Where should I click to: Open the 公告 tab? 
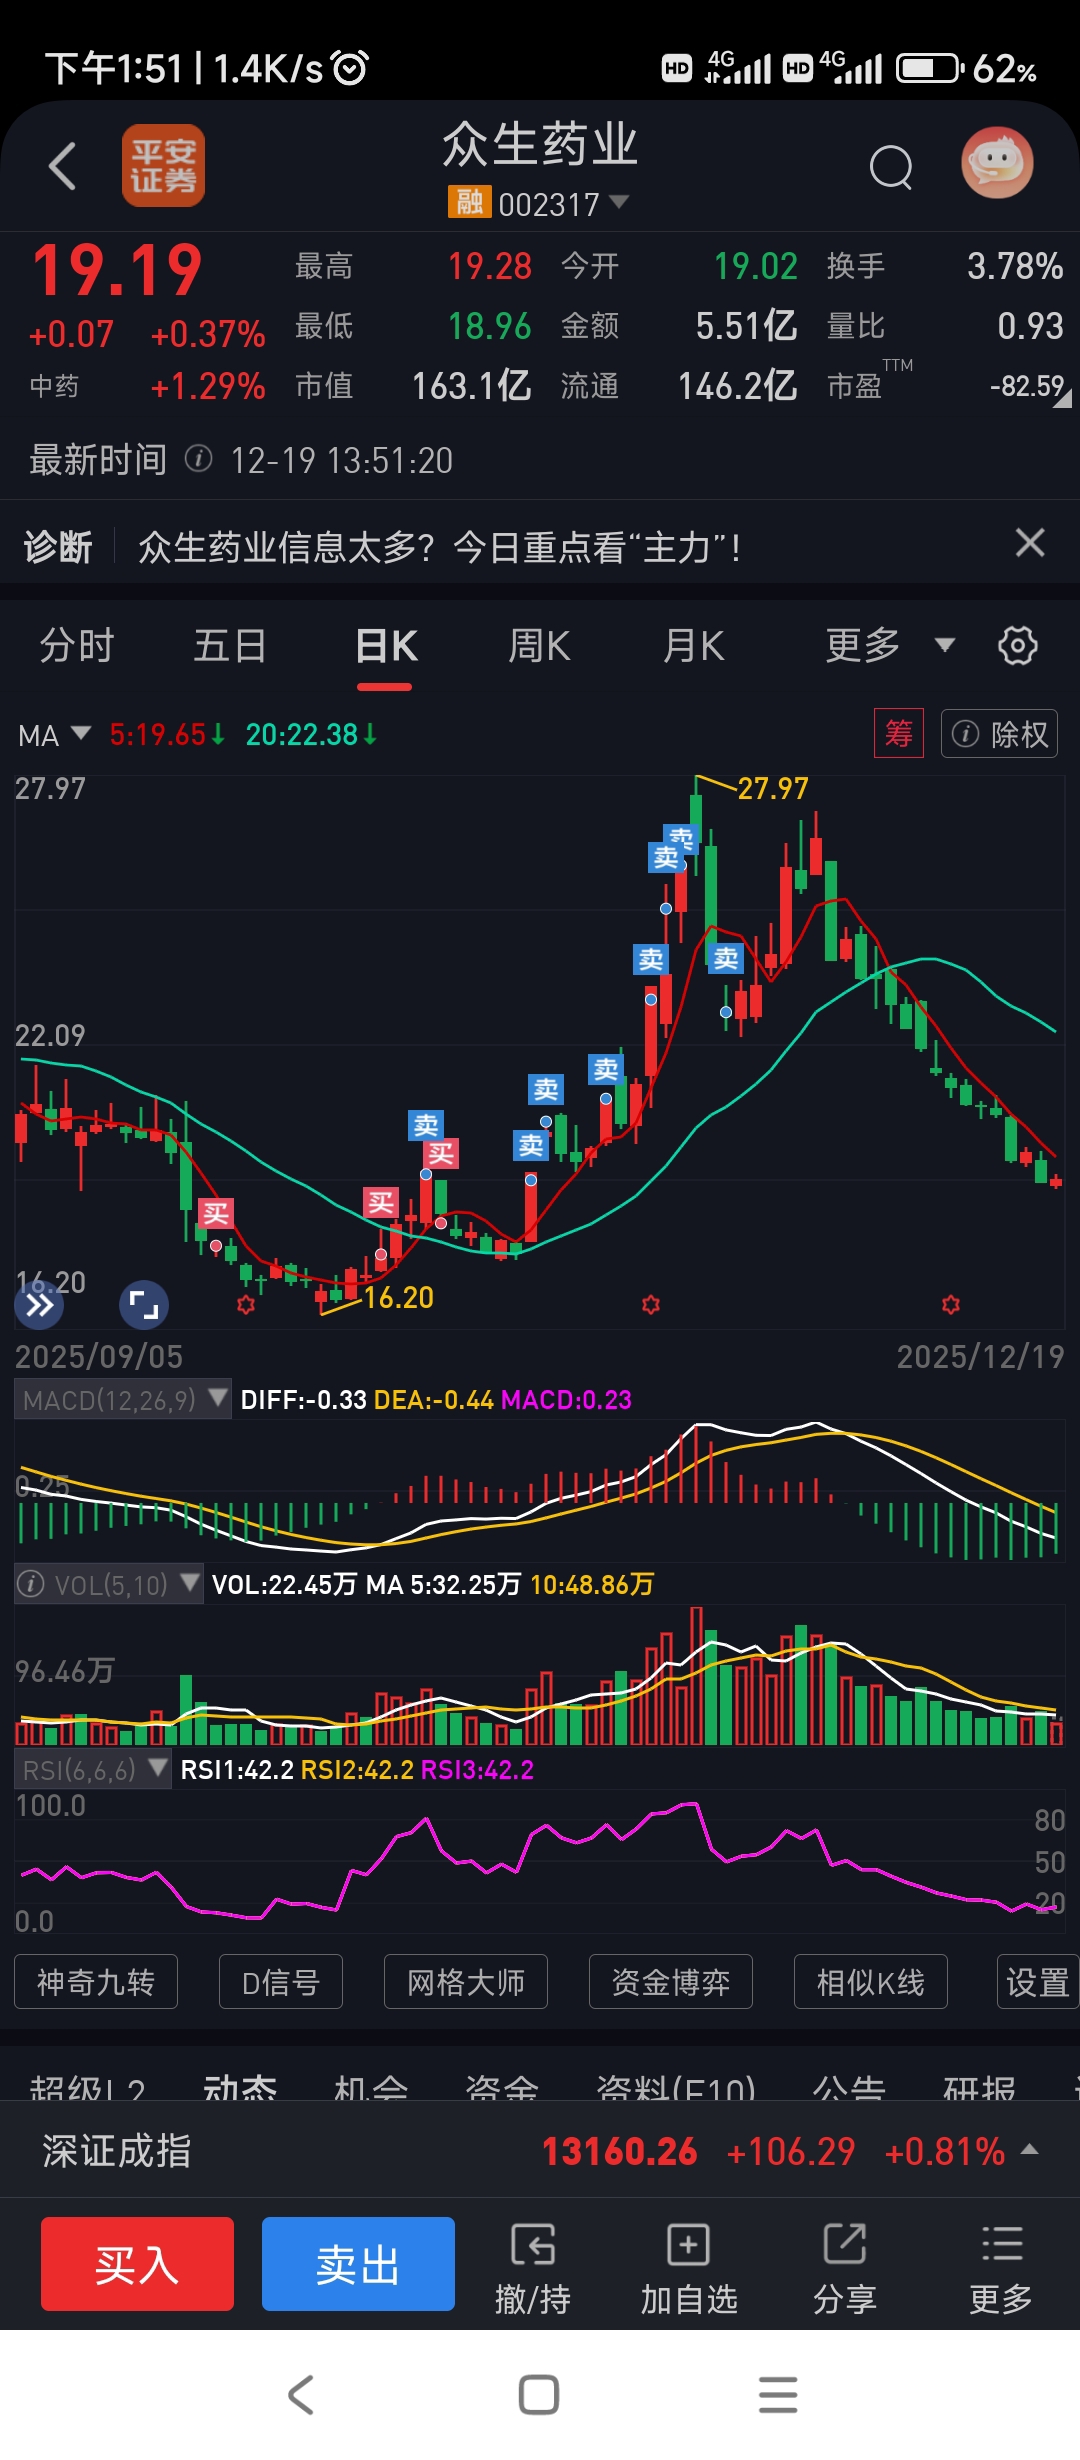(849, 2087)
